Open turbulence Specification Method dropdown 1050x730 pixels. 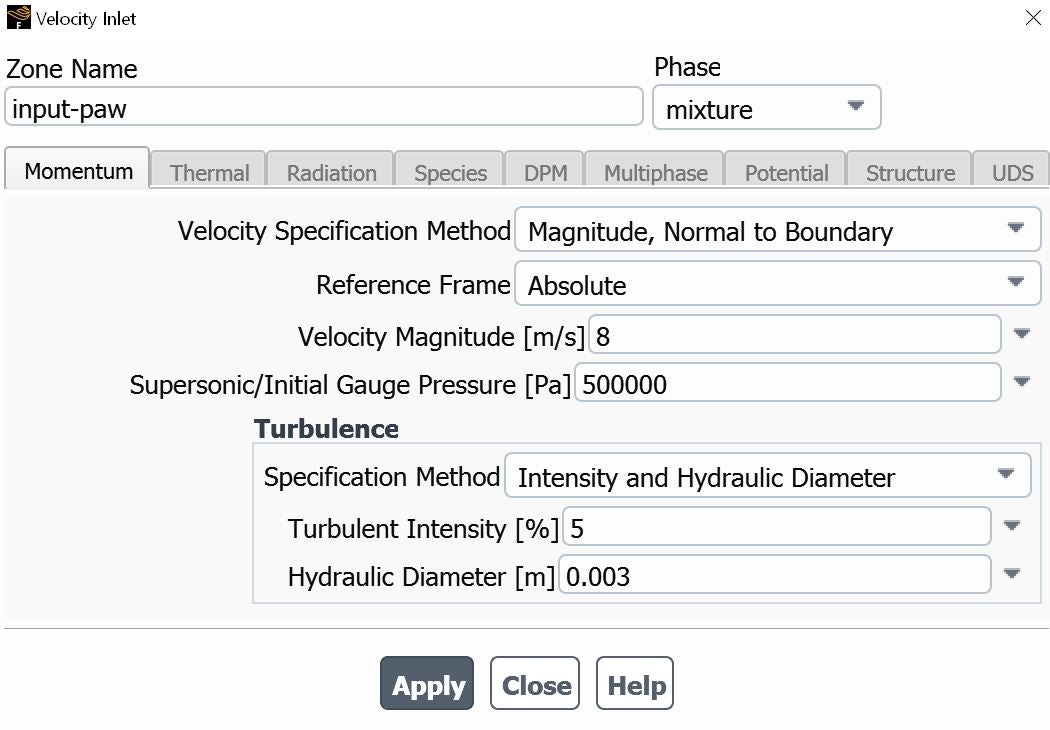tap(1006, 475)
